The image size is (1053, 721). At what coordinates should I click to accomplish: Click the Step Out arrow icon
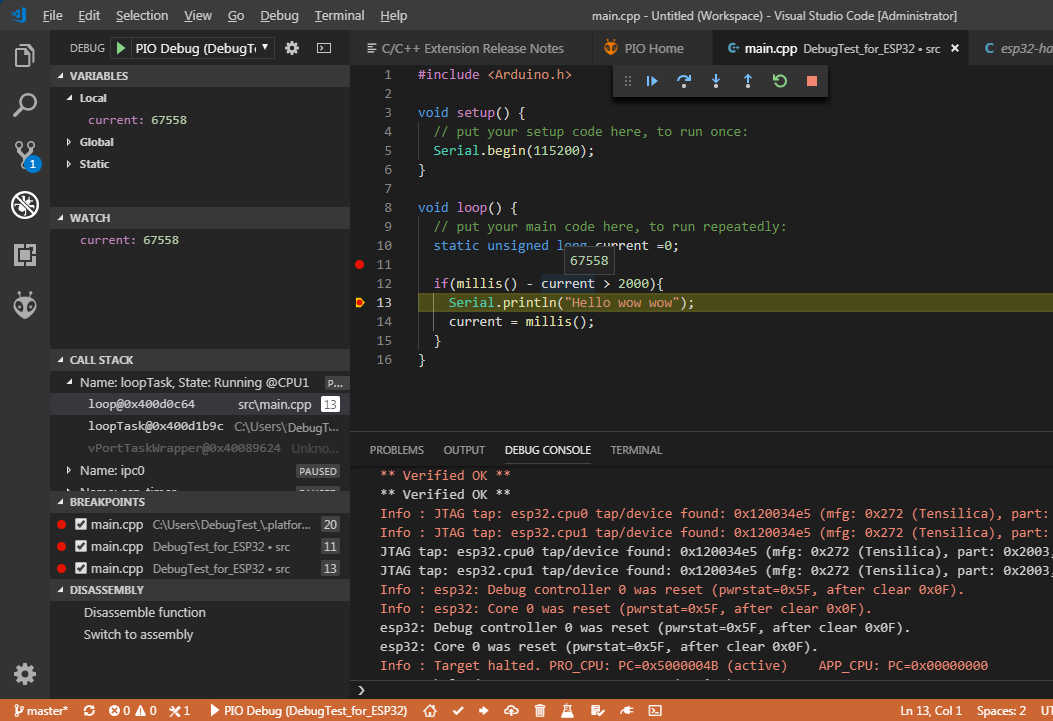748,81
